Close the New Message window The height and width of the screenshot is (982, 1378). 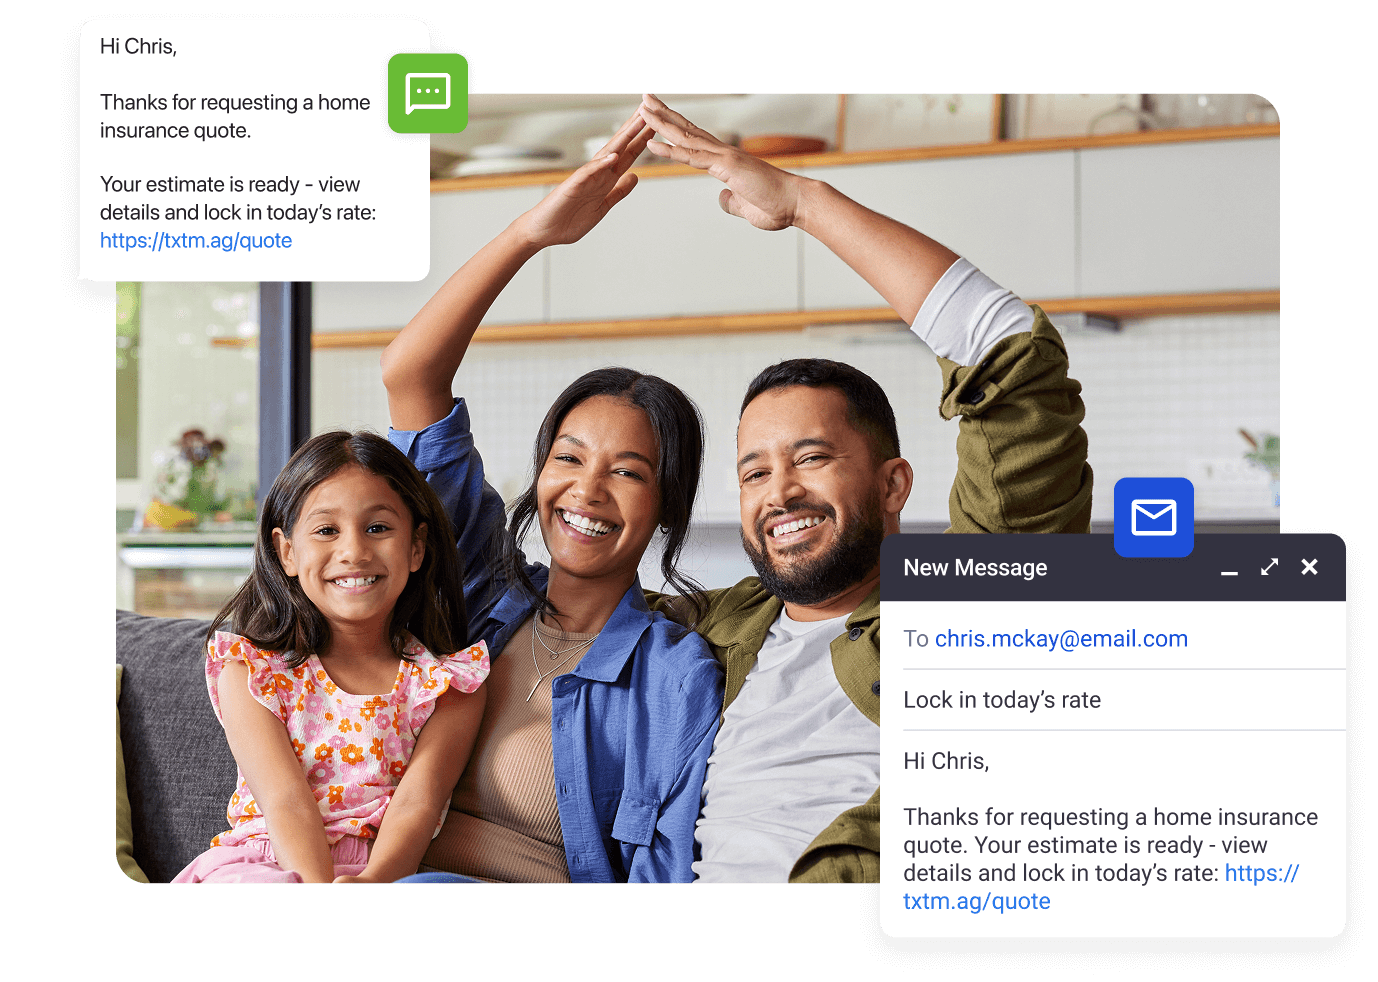1310,567
